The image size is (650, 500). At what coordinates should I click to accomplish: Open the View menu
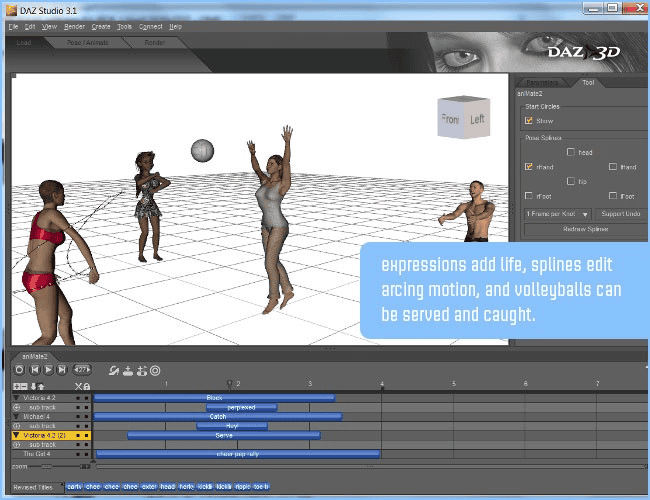[49, 27]
